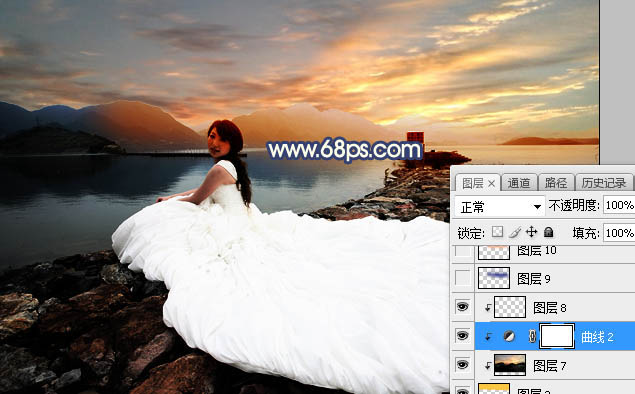Screen dimensions: 635x394
Task: Click the Curves 2 adjustment icon
Action: [x=509, y=336]
